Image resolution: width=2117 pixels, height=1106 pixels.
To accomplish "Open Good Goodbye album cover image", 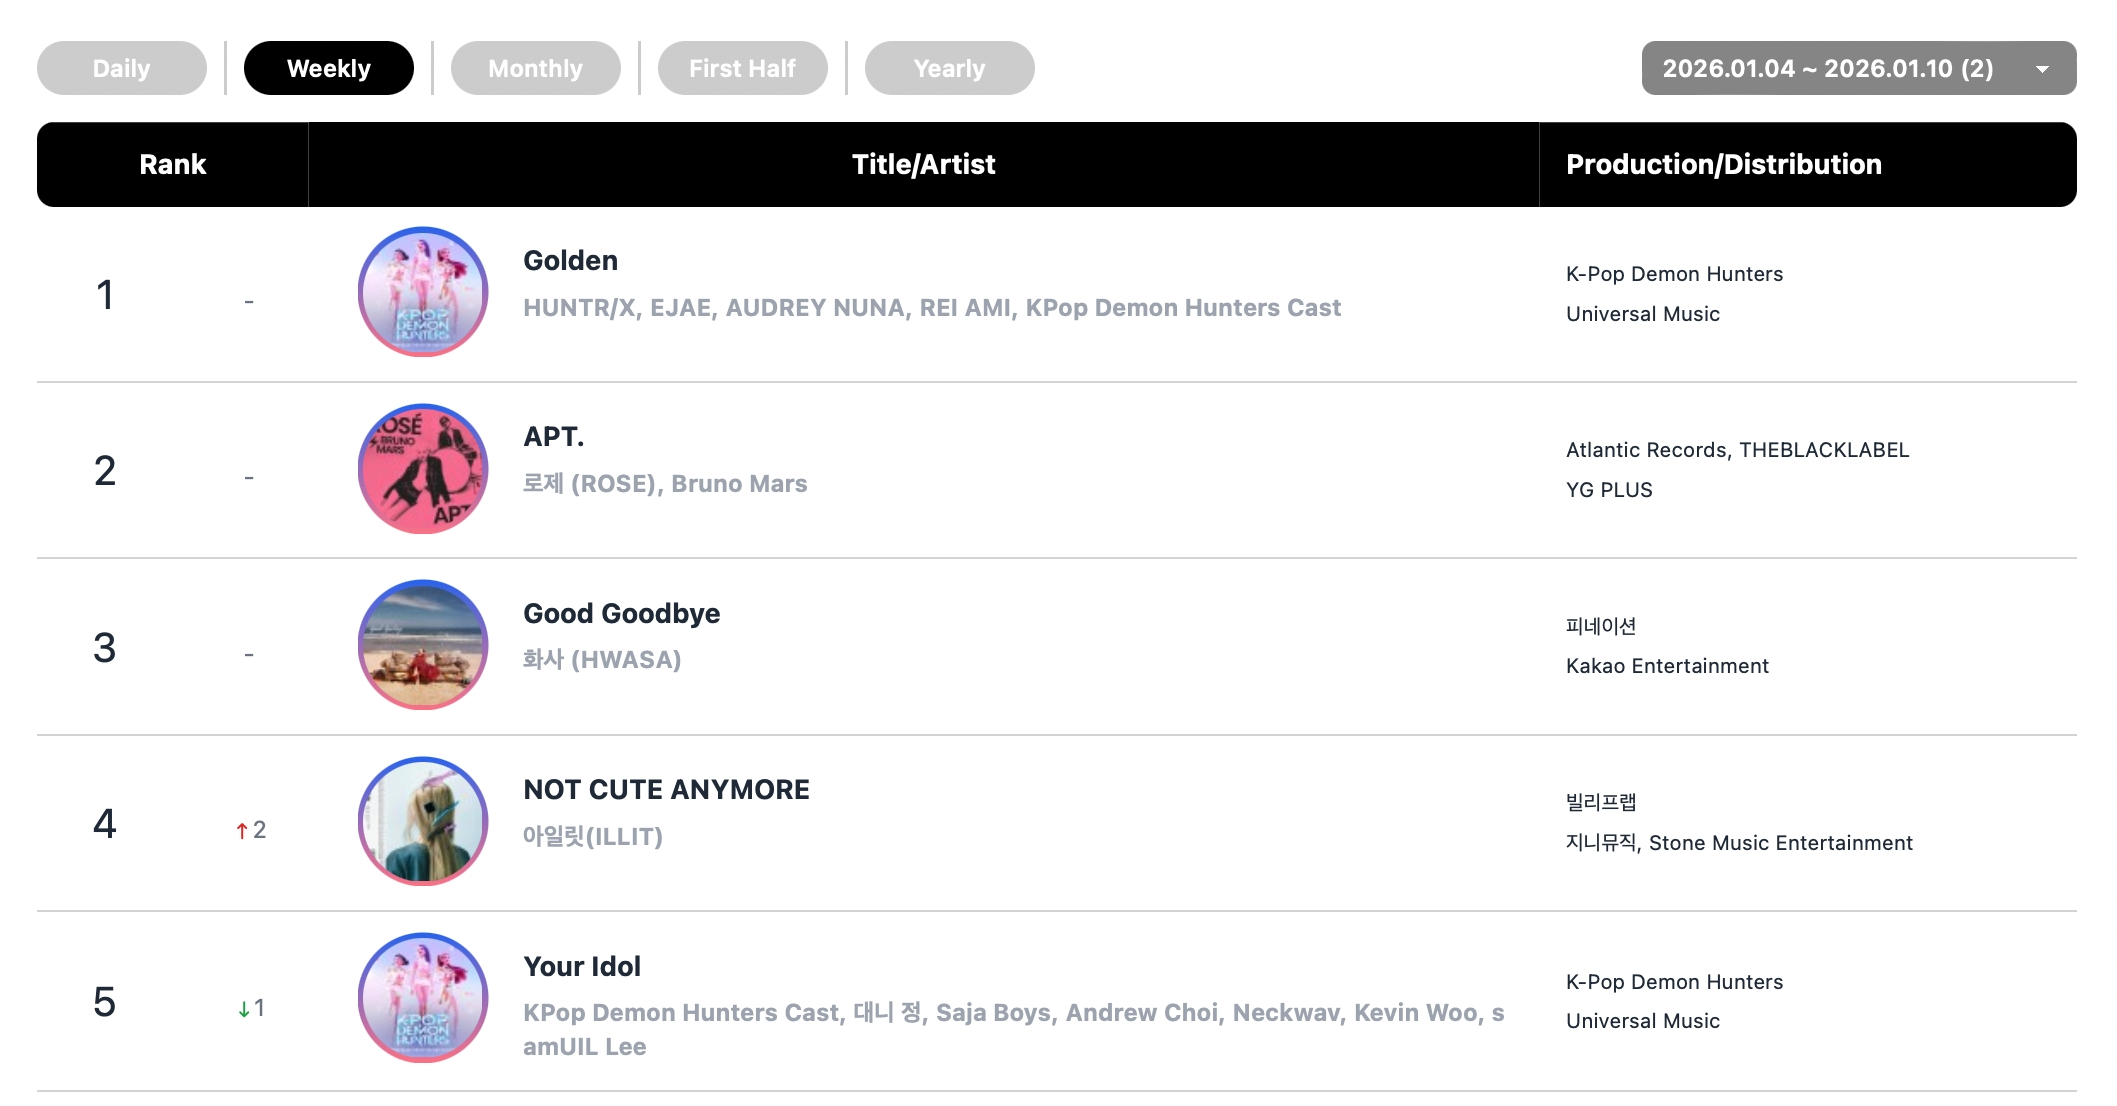I will [x=423, y=645].
